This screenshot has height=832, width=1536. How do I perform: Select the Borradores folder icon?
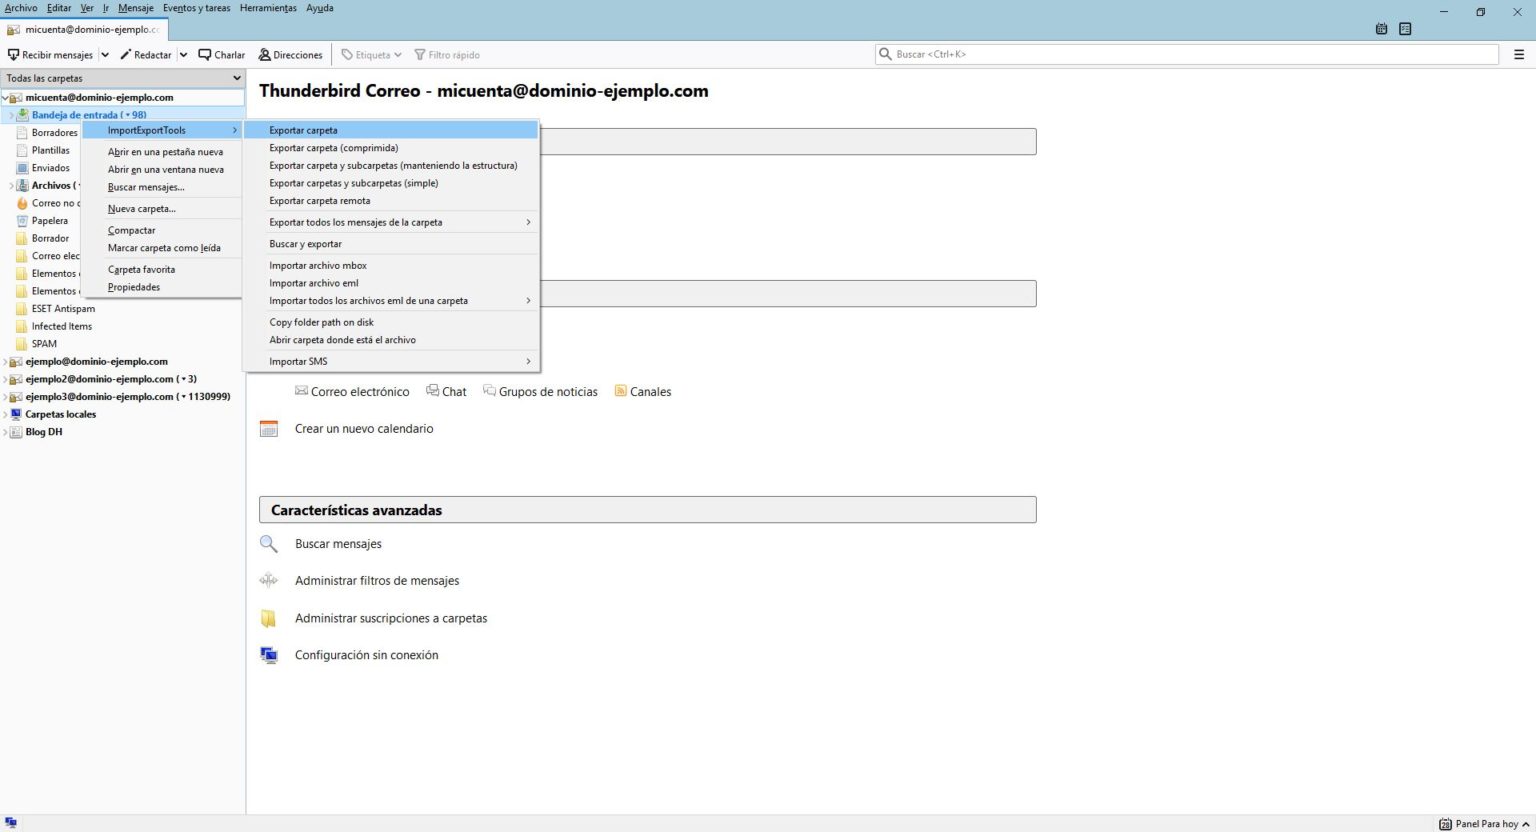point(22,132)
